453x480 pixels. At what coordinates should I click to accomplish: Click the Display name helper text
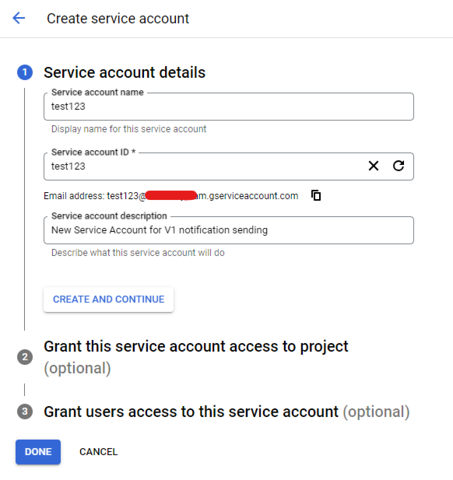pyautogui.click(x=129, y=129)
